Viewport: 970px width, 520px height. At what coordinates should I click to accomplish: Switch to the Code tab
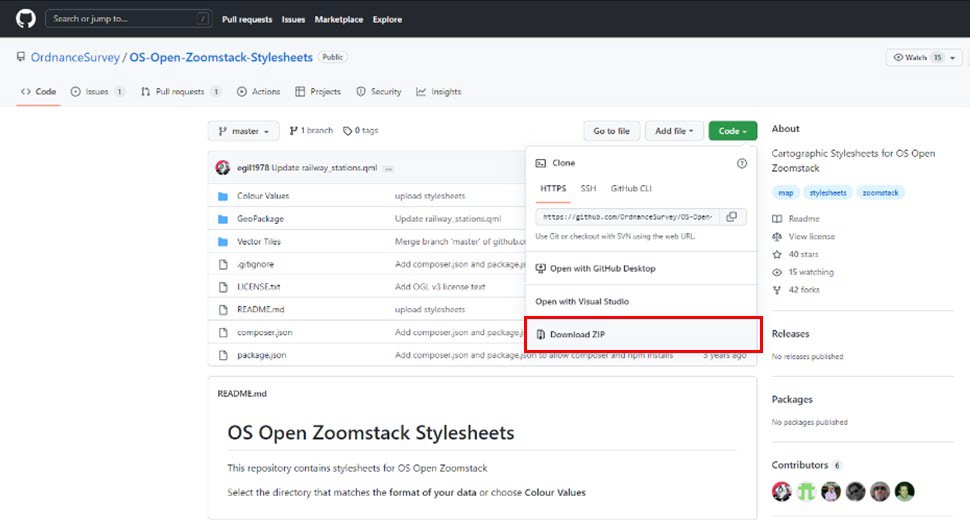click(38, 92)
